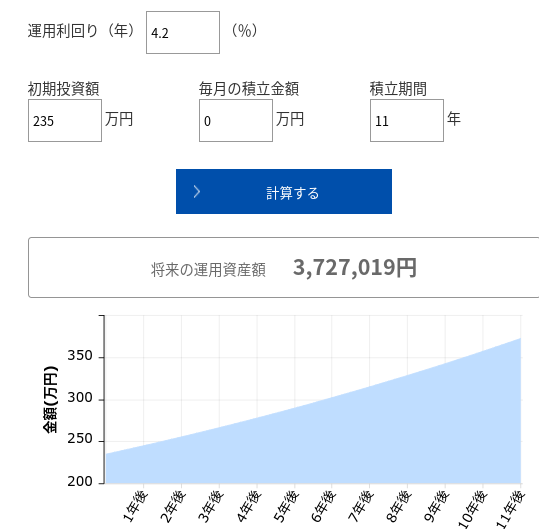Click the 5年後 axis label
This screenshot has width=539, height=529.
tap(286, 507)
